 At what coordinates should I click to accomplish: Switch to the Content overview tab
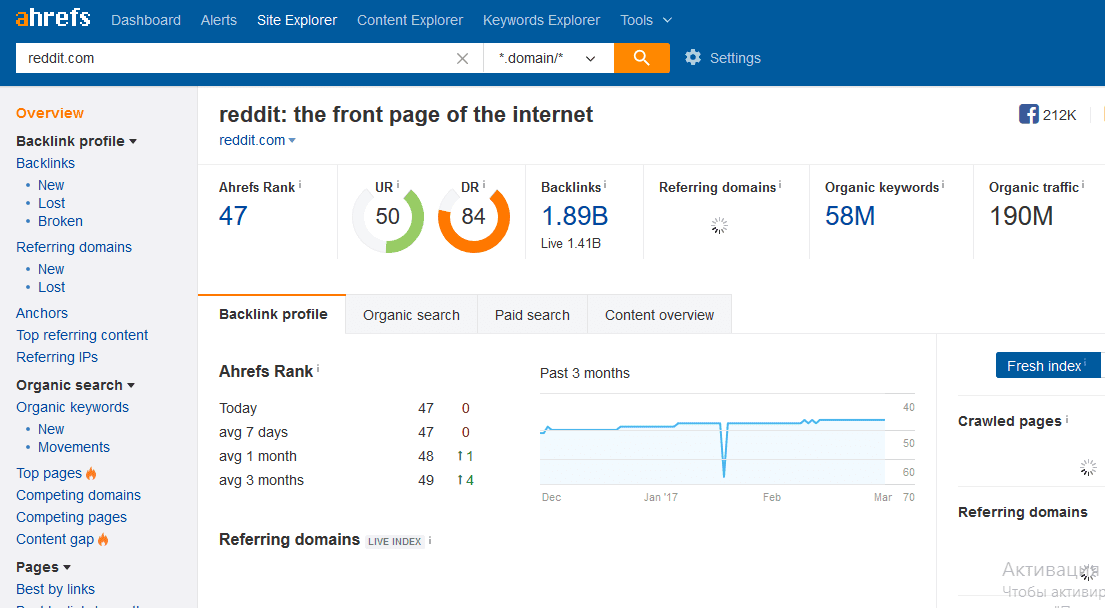point(660,315)
